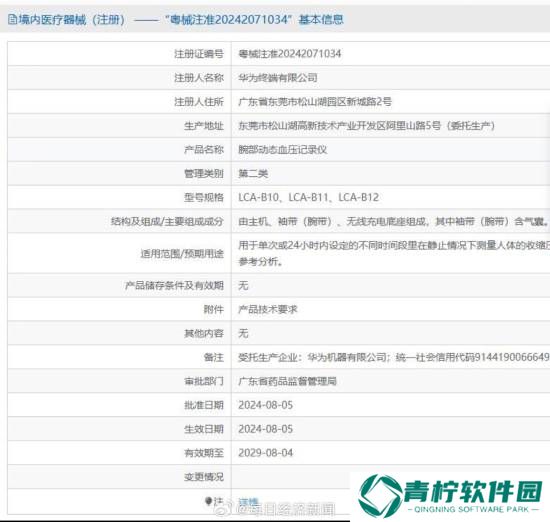550x522 pixels.
Task: Select the 注册证编号 label cell
Action: pyautogui.click(x=199, y=54)
